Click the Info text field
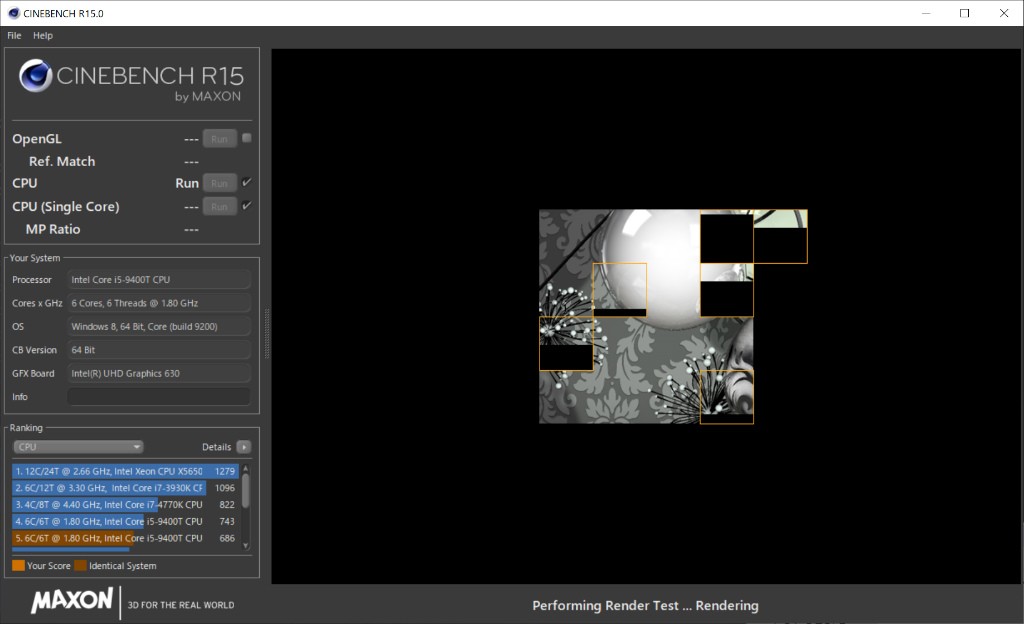 point(158,397)
